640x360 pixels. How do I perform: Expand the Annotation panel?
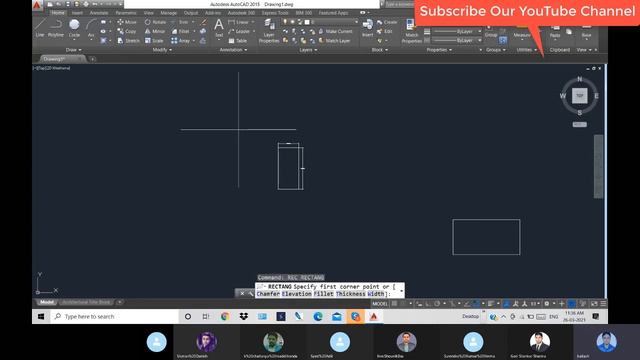click(233, 50)
